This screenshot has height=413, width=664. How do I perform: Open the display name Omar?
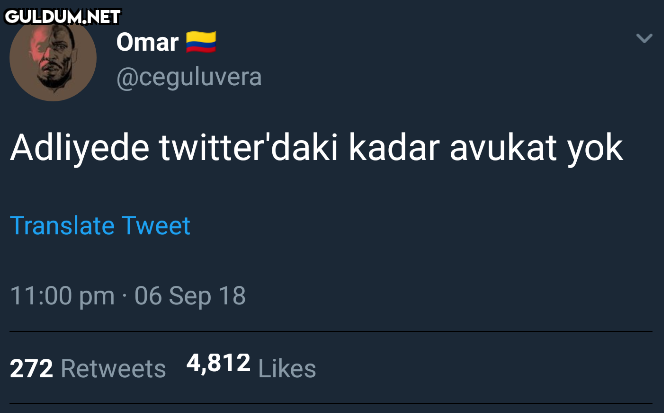(147, 42)
